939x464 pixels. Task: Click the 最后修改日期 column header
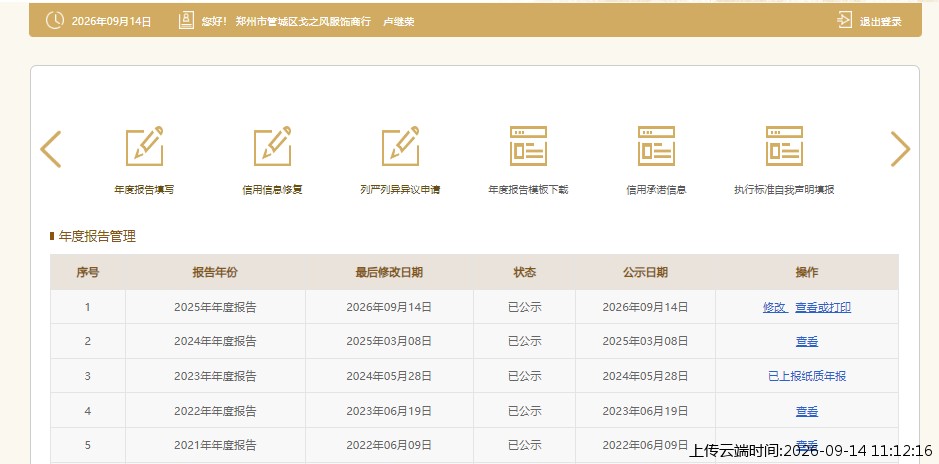point(389,272)
